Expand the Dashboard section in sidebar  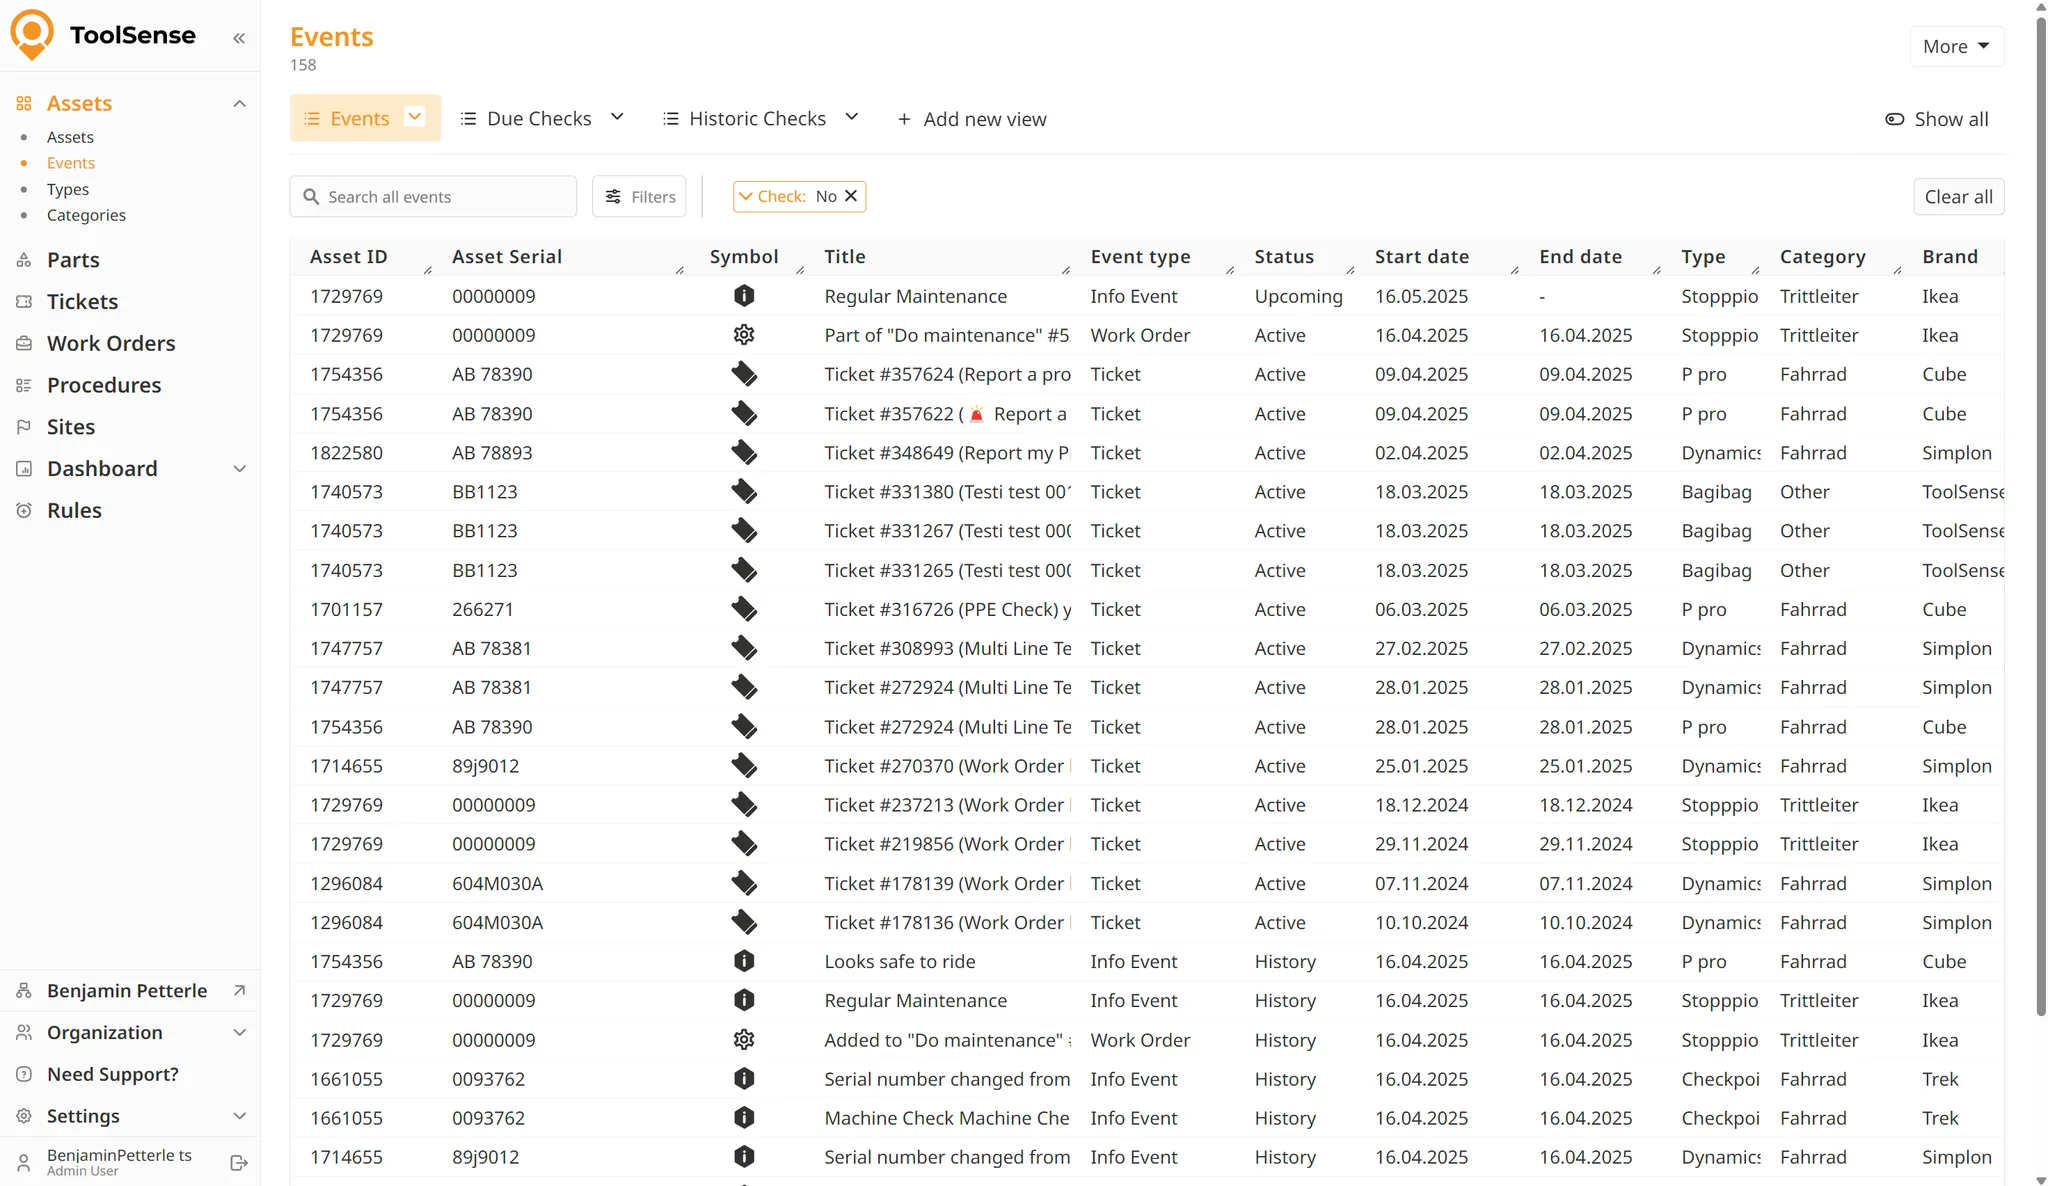(239, 469)
